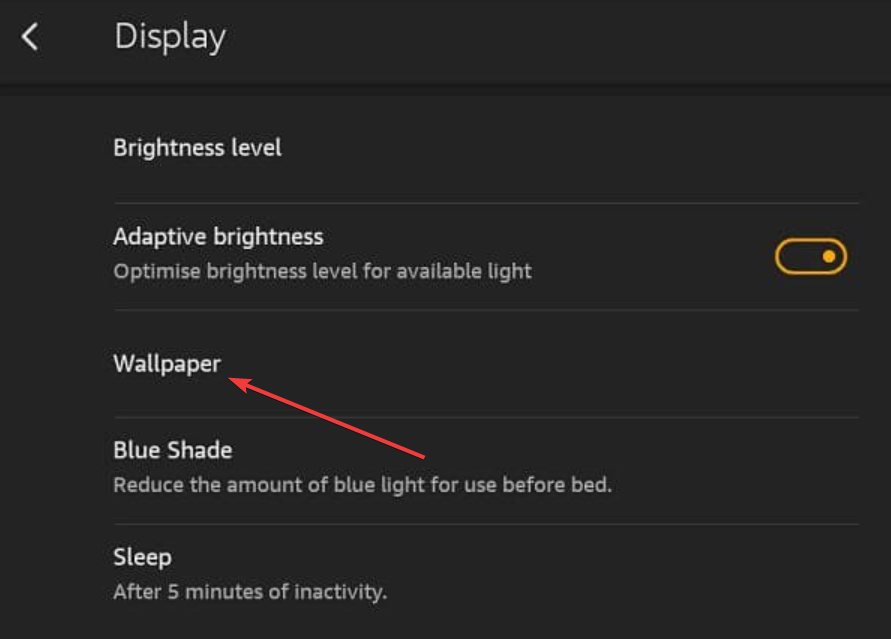Click the empty area right of Brightness level
Viewport: 891px width, 639px height.
[x=560, y=148]
